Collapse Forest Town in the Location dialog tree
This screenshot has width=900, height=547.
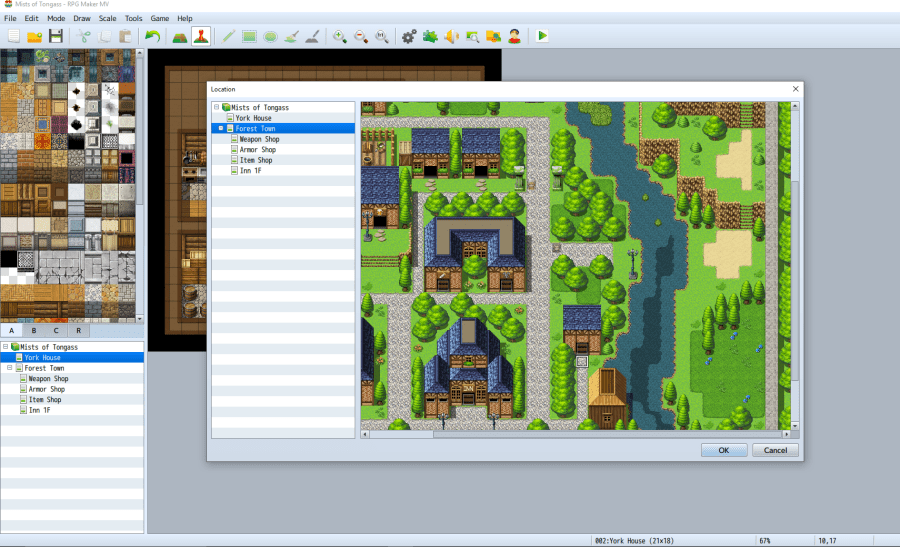221,129
